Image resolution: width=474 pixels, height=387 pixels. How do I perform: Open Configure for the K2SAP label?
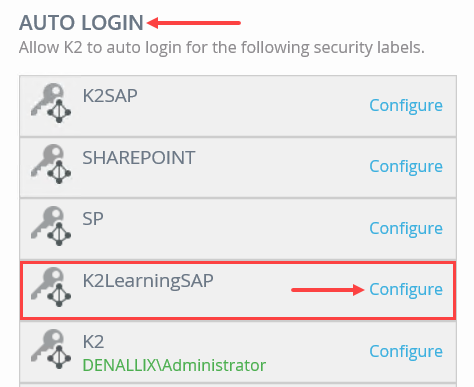[x=406, y=106]
